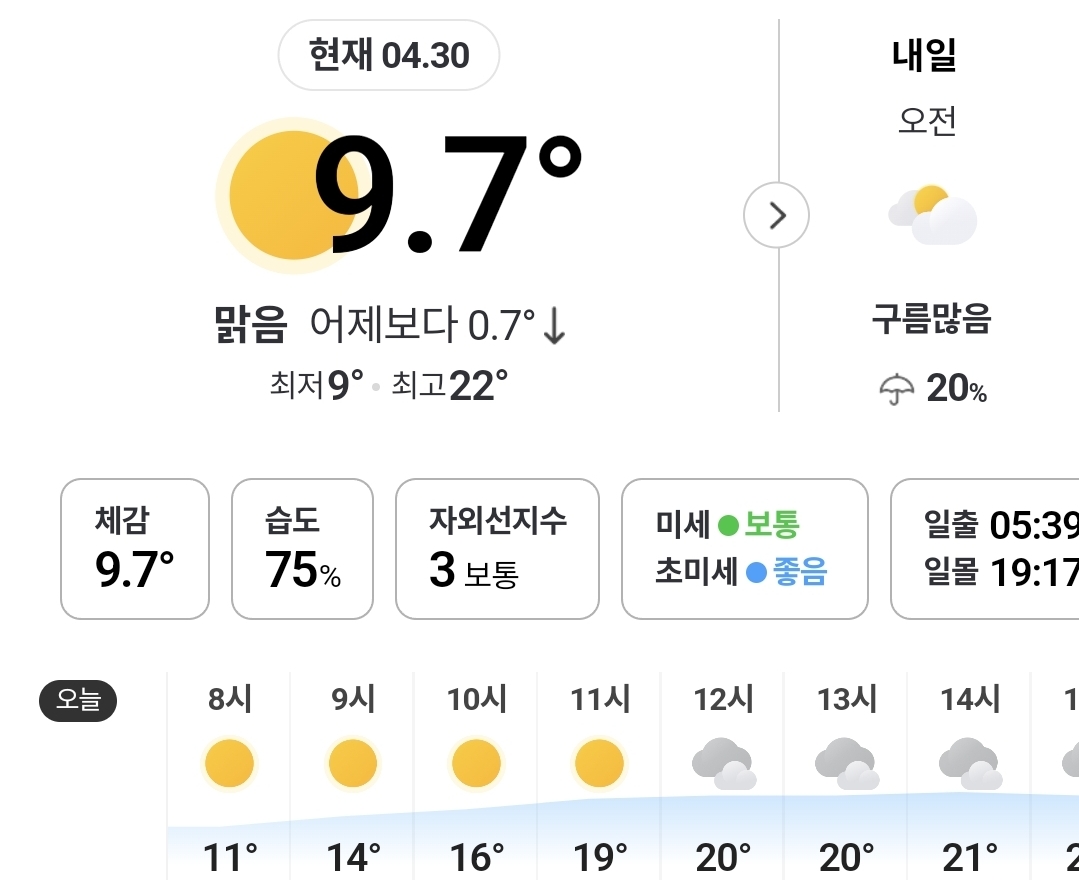The image size is (1079, 880).
Task: Click the 8시 sunny weather icon
Action: [x=230, y=765]
